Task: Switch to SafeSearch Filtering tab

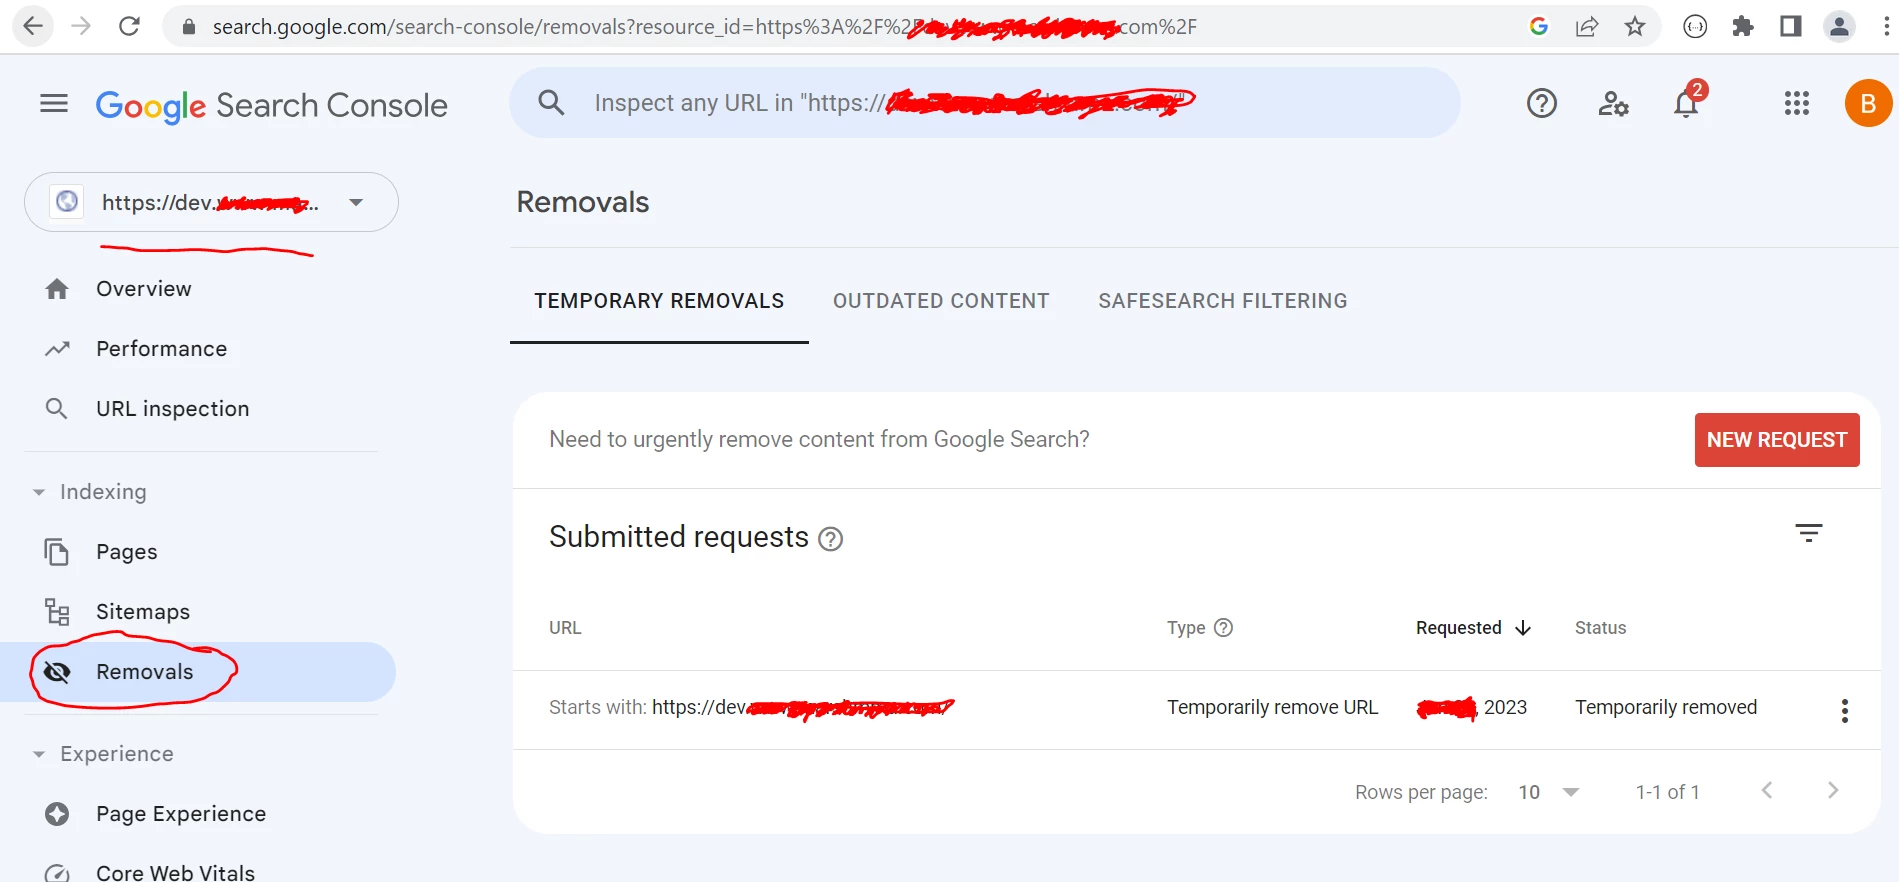Action: pos(1223,301)
